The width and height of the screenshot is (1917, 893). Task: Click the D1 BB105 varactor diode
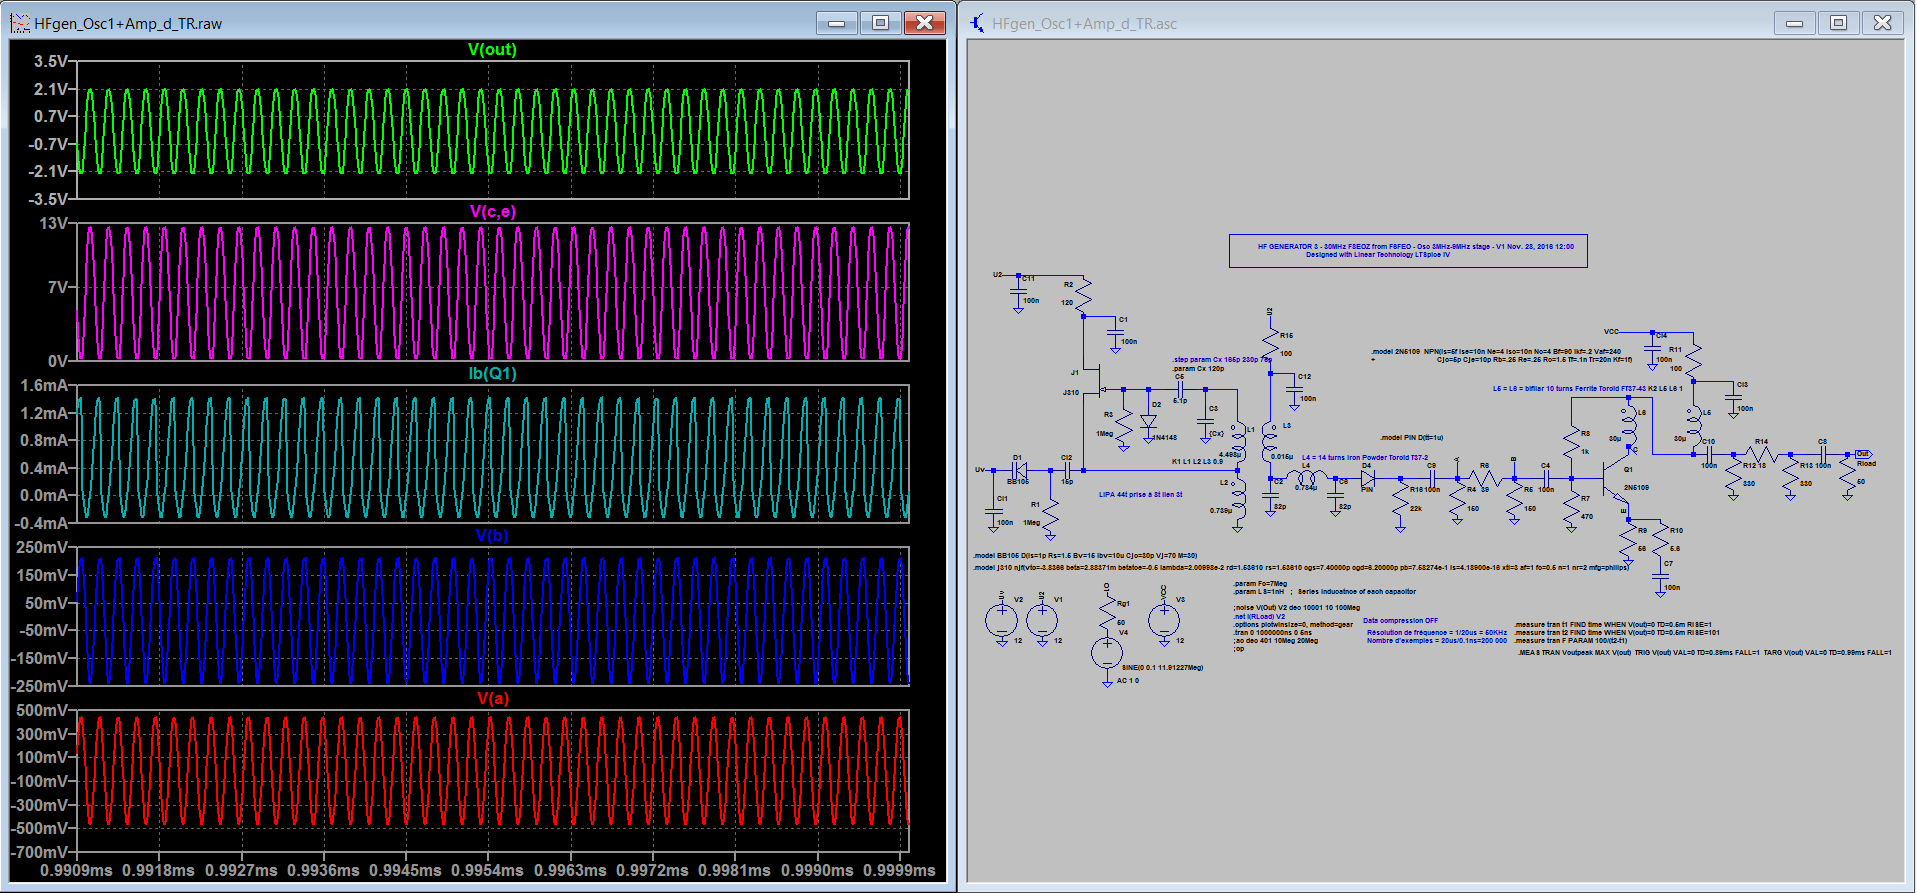coord(1019,469)
